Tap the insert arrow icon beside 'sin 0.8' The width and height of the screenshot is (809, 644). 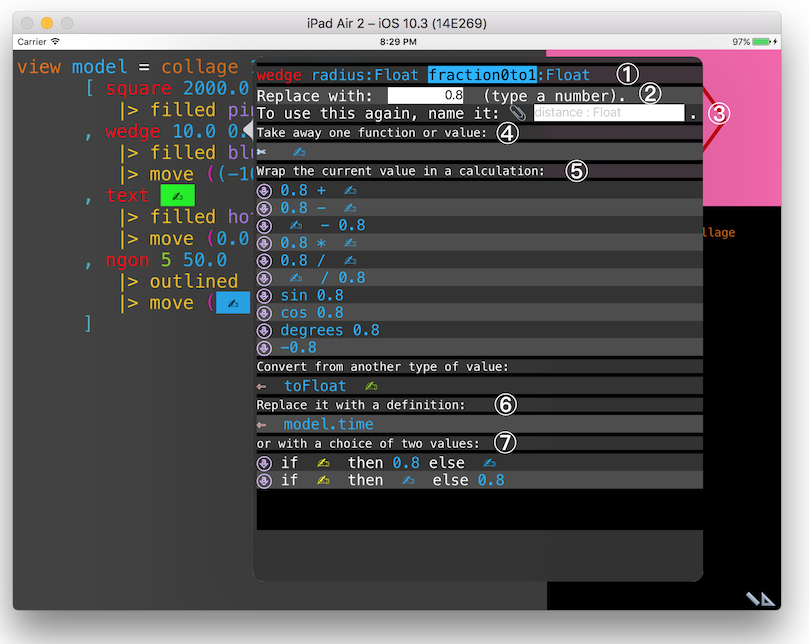264,296
